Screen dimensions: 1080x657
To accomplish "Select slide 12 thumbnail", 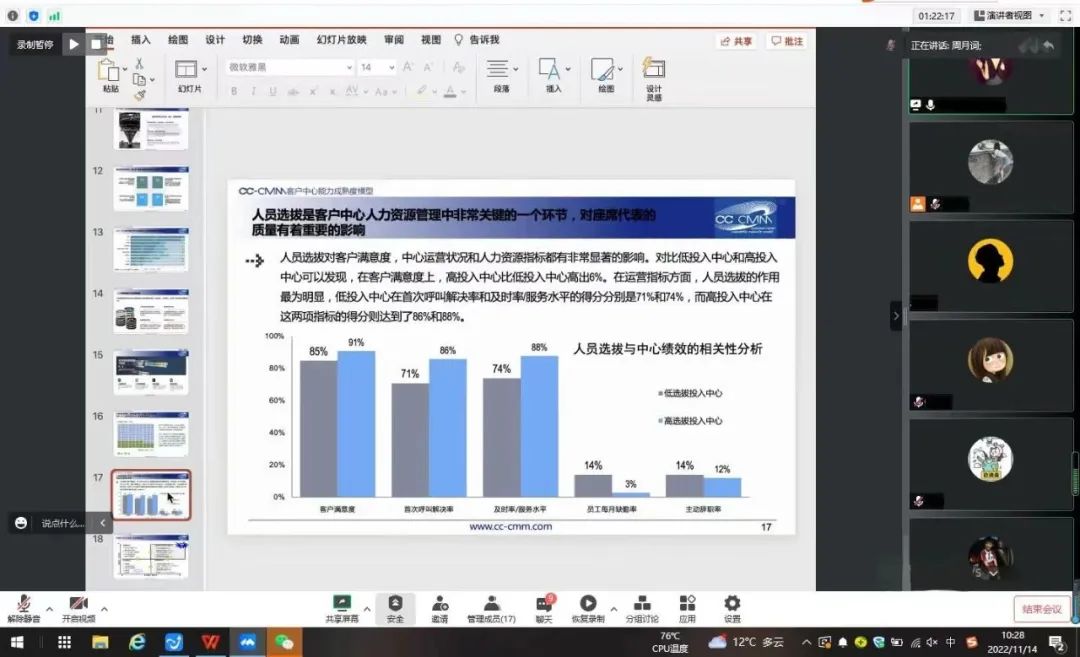I will [x=151, y=188].
